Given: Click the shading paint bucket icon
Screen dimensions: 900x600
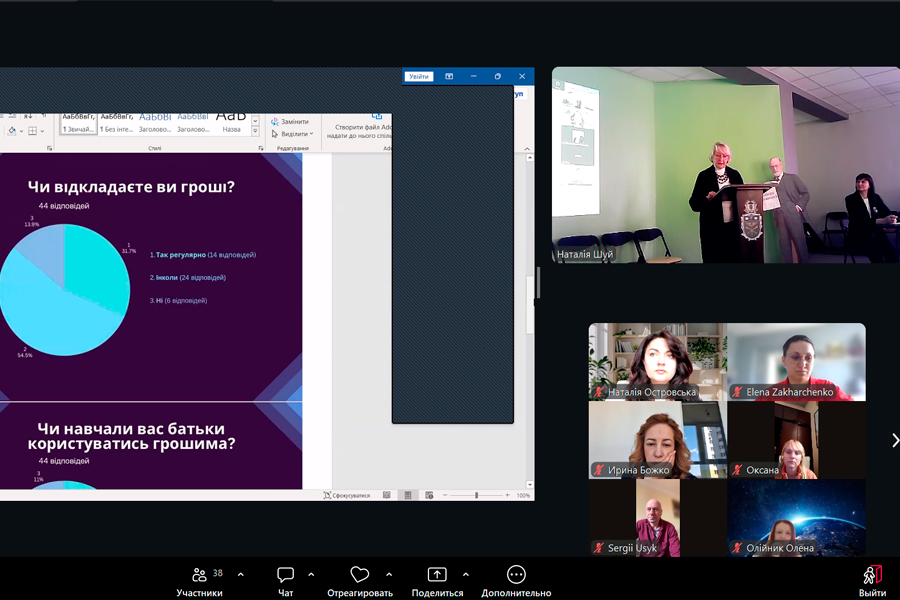Looking at the screenshot, I should (x=11, y=131).
